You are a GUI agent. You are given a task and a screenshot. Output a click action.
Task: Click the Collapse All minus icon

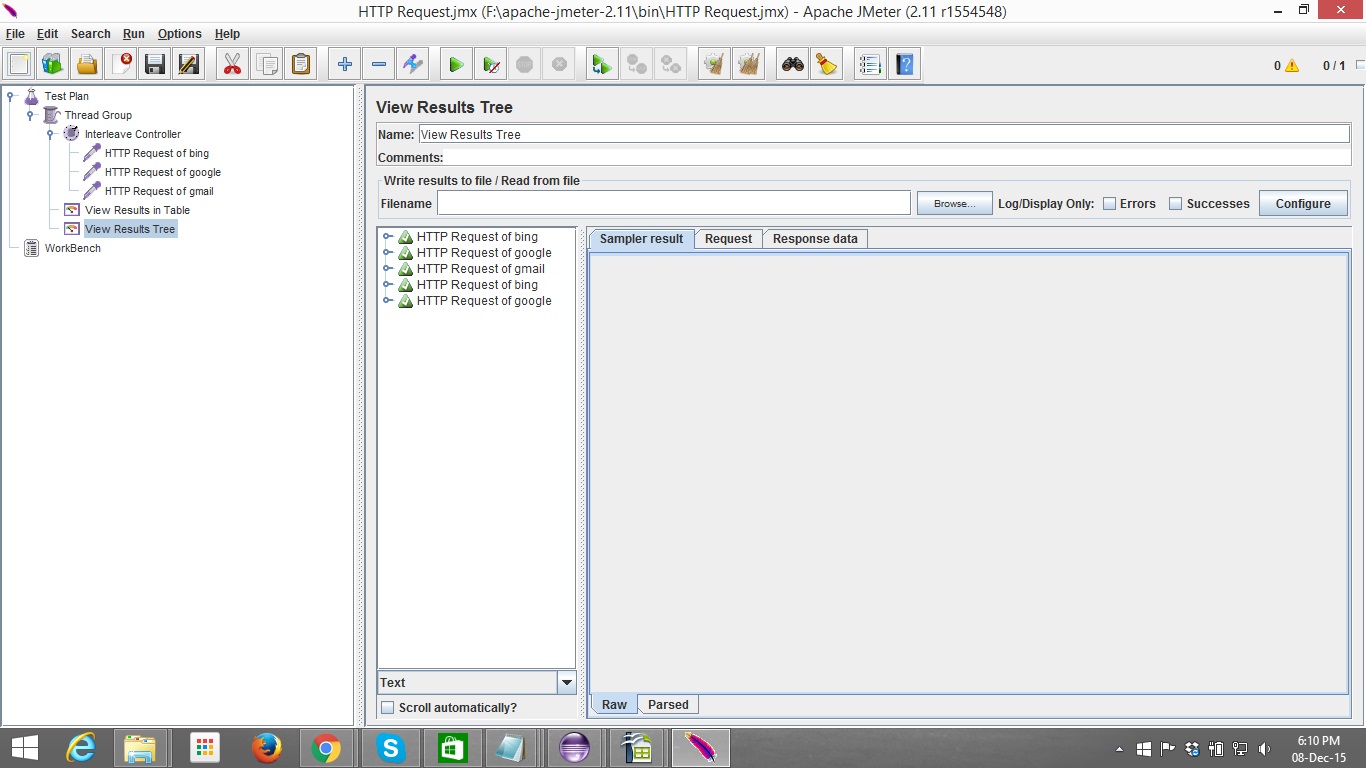pyautogui.click(x=379, y=65)
